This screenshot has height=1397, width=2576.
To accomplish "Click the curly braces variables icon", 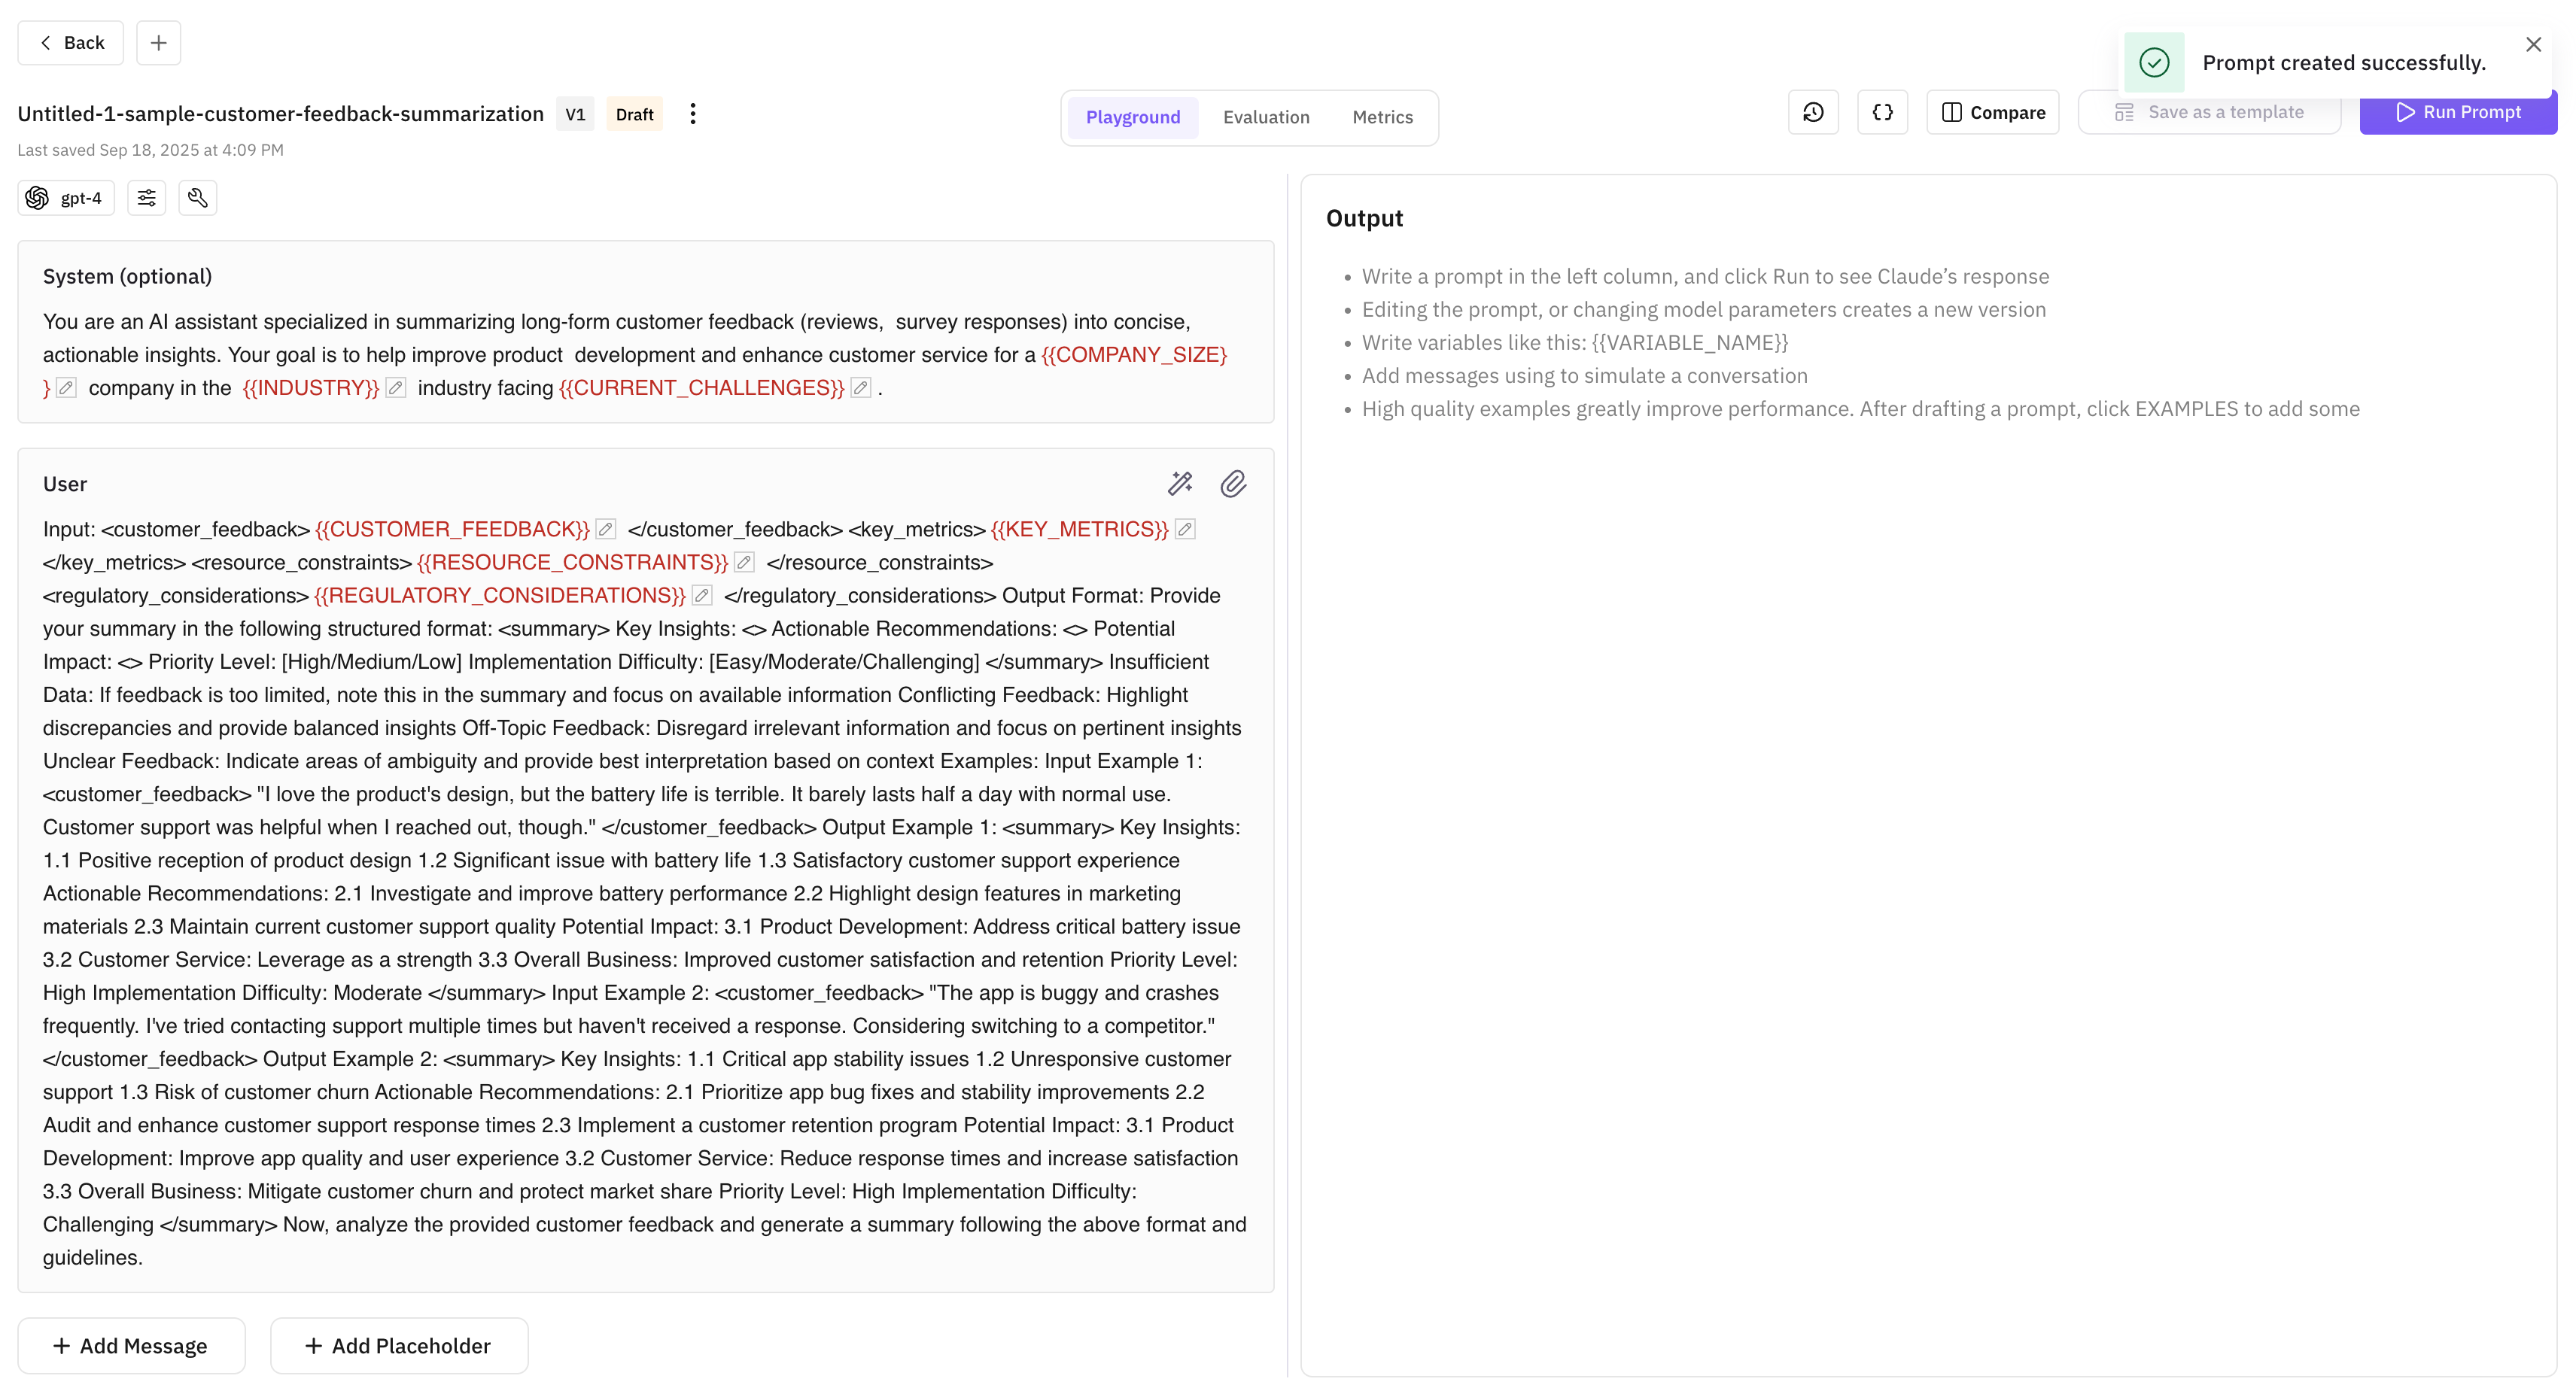I will [1882, 112].
